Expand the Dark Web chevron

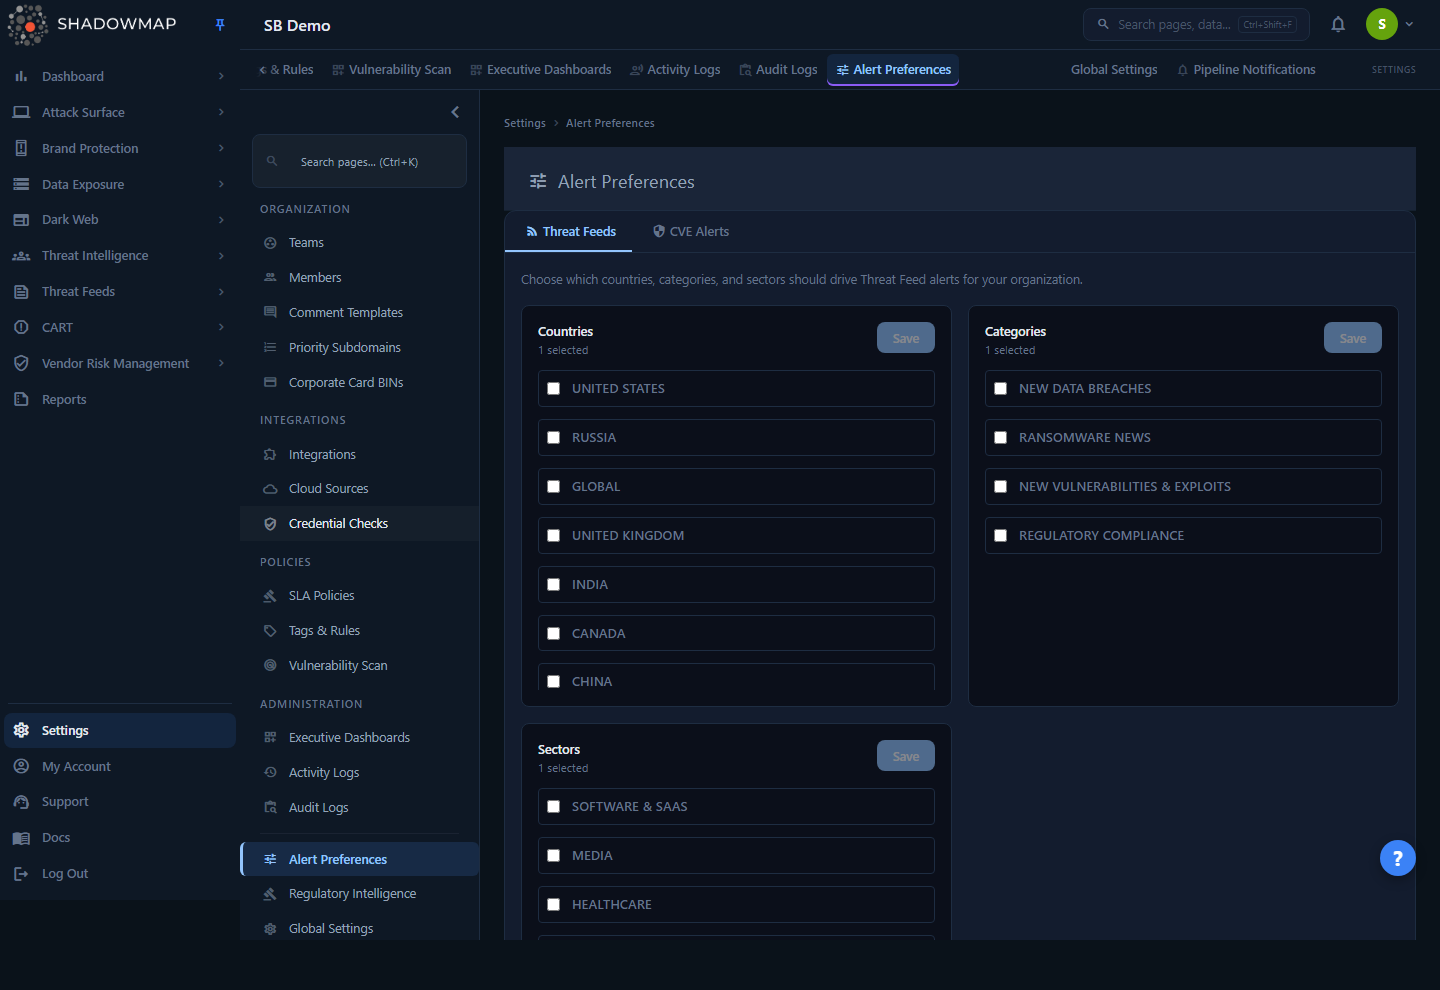point(221,220)
